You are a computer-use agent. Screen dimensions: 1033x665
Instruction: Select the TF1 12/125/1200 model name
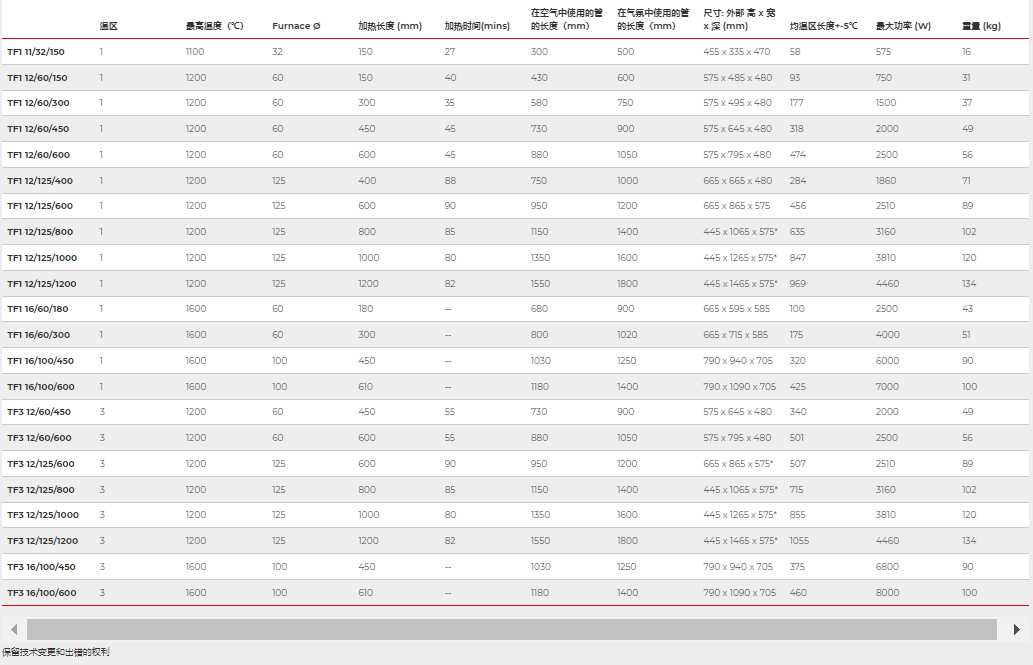[x=42, y=283]
